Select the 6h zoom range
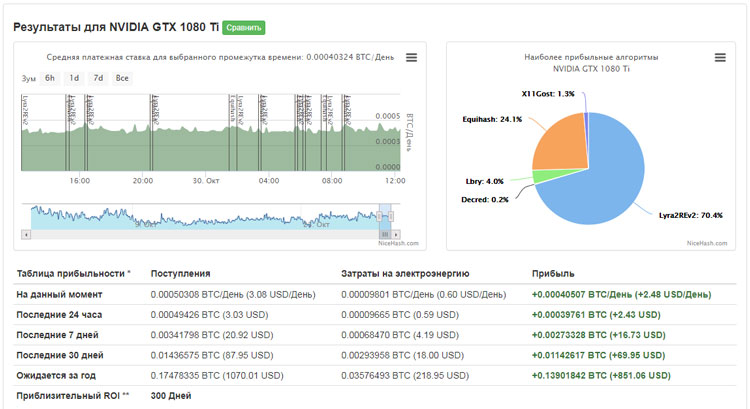 pos(50,78)
